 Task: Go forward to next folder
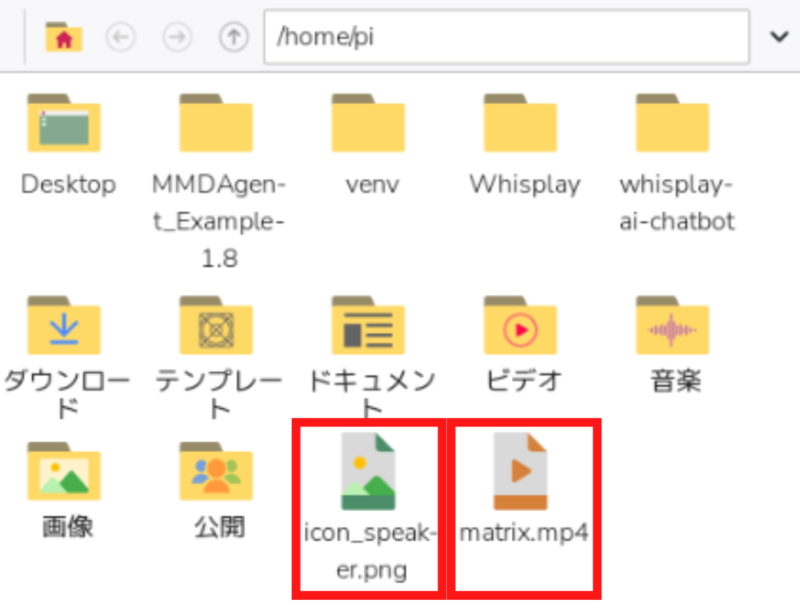[177, 37]
